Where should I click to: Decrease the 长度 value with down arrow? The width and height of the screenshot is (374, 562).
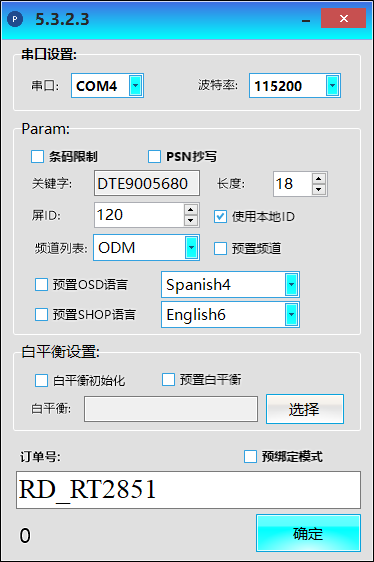(x=318, y=190)
